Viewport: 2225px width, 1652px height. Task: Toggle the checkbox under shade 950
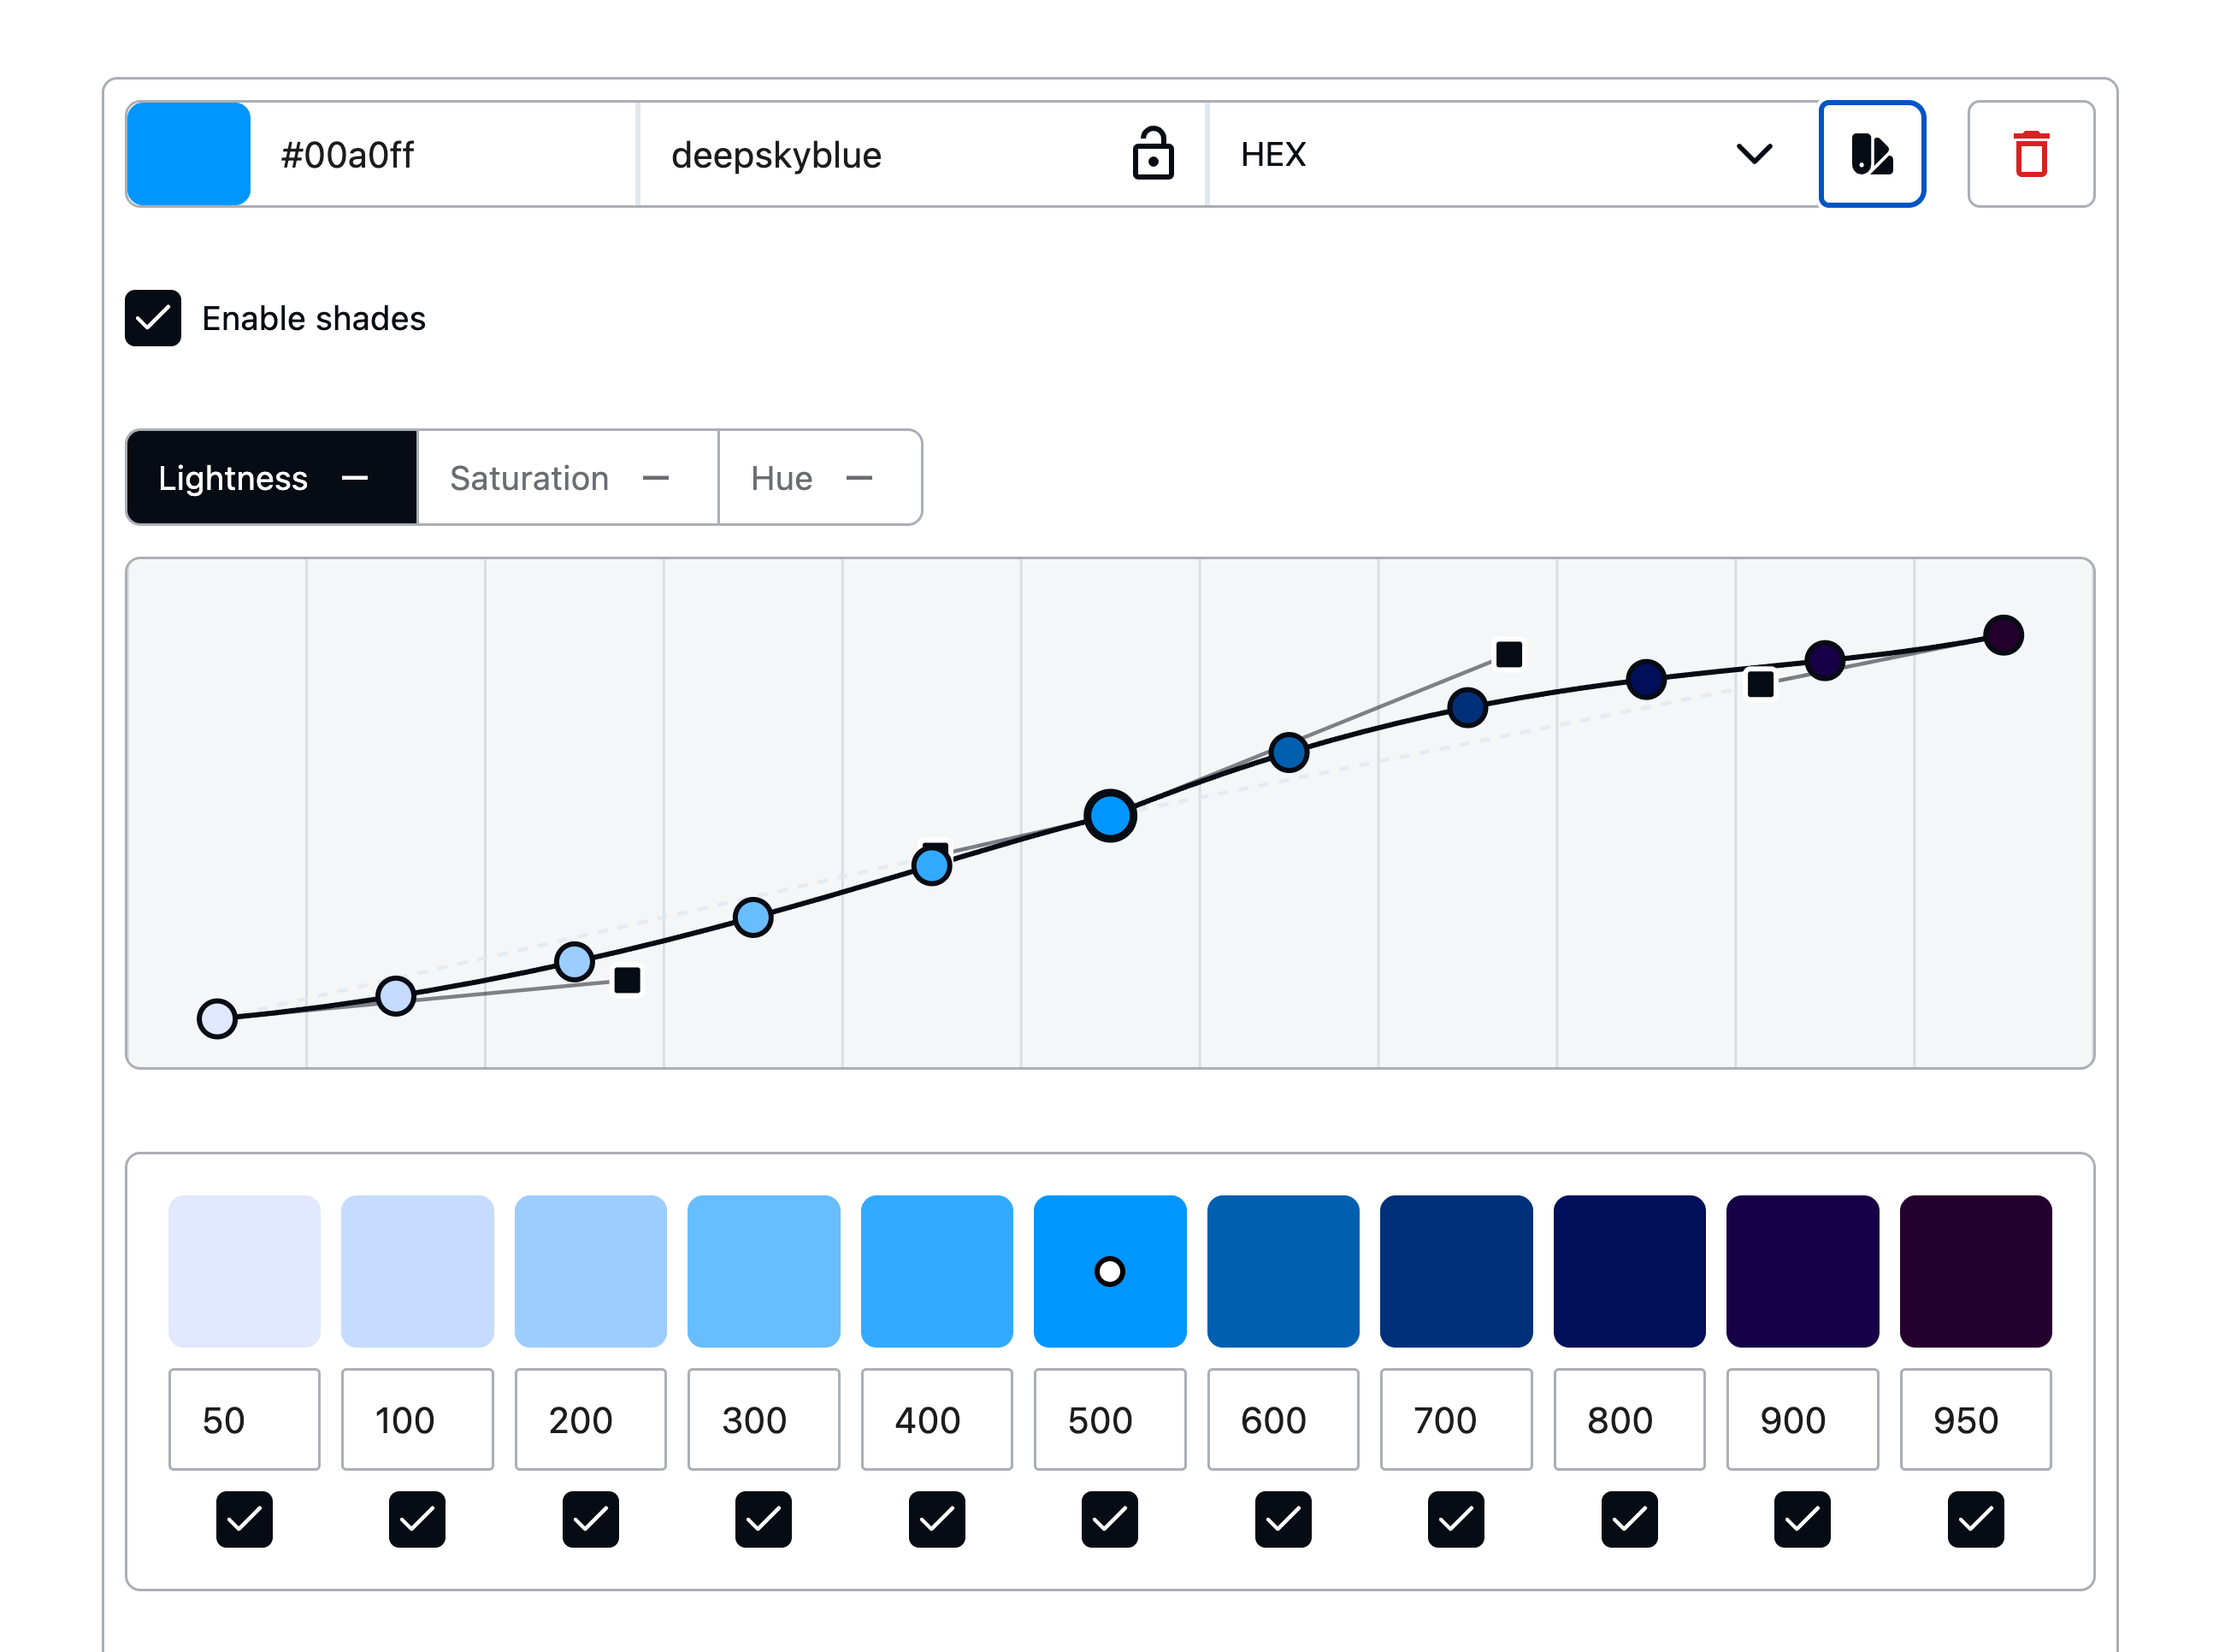click(1975, 1519)
